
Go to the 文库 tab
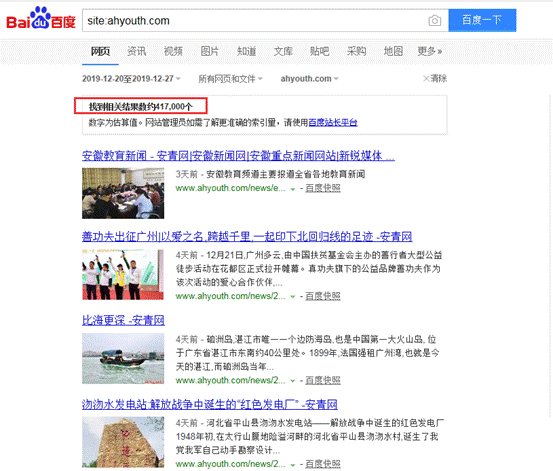point(283,52)
